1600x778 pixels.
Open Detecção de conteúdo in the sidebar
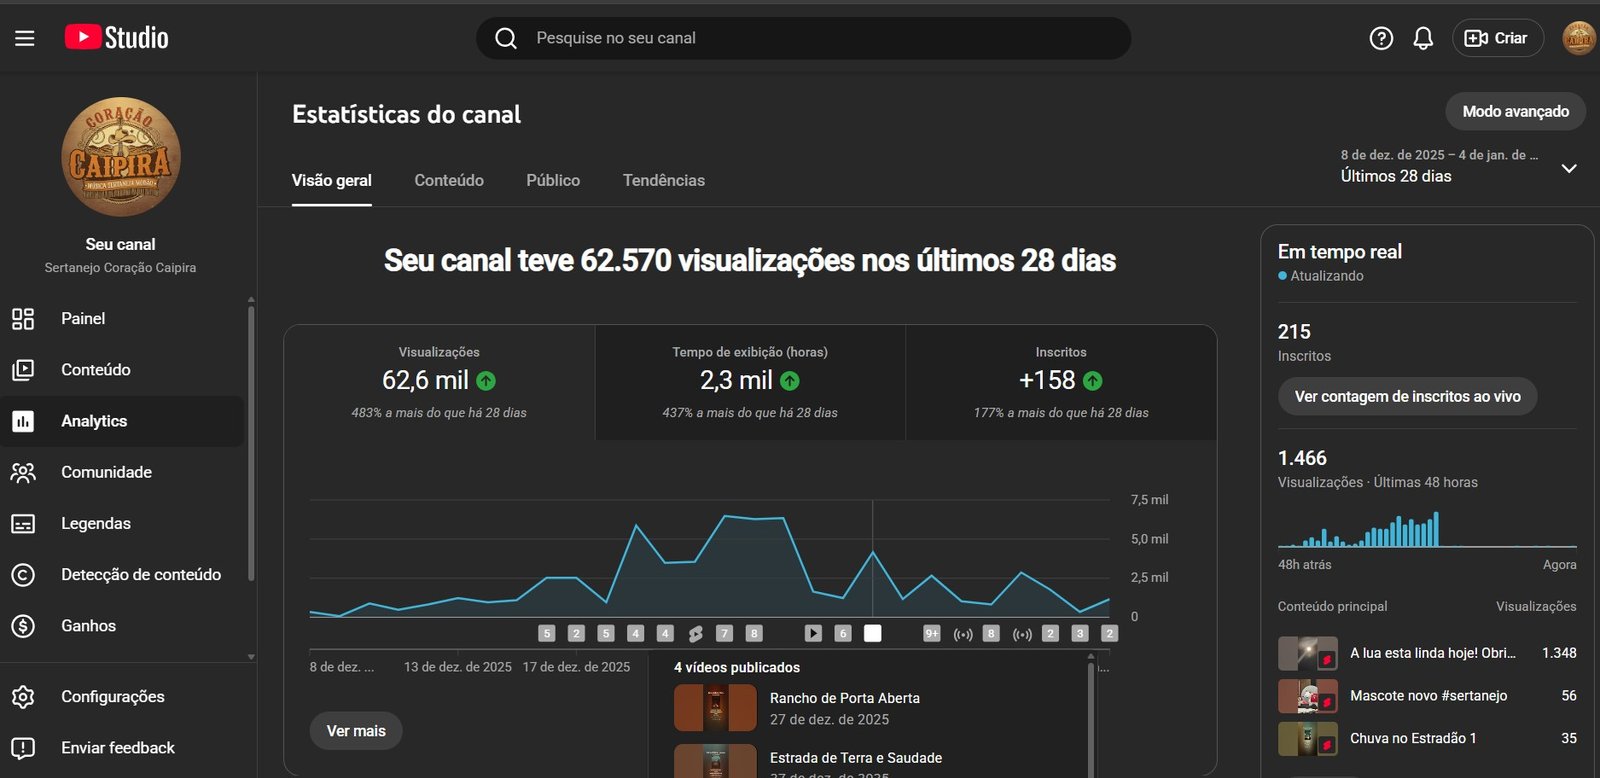[122, 575]
